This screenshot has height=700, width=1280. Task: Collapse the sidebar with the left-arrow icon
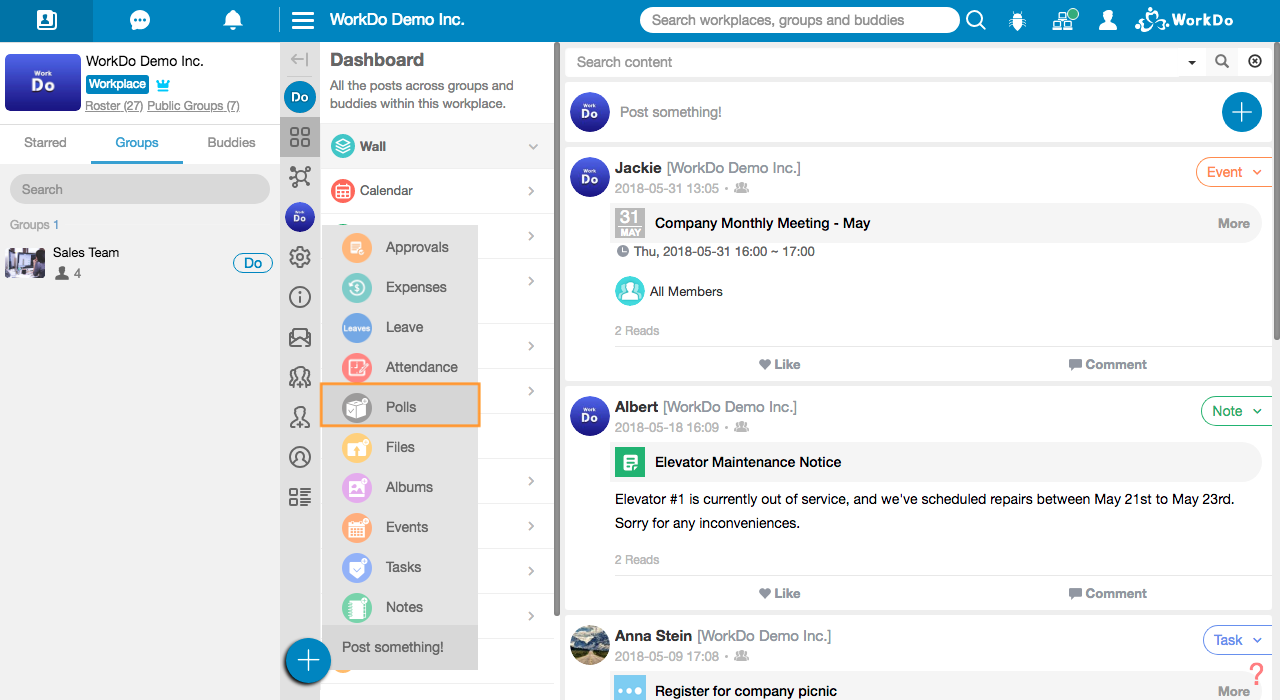(299, 59)
